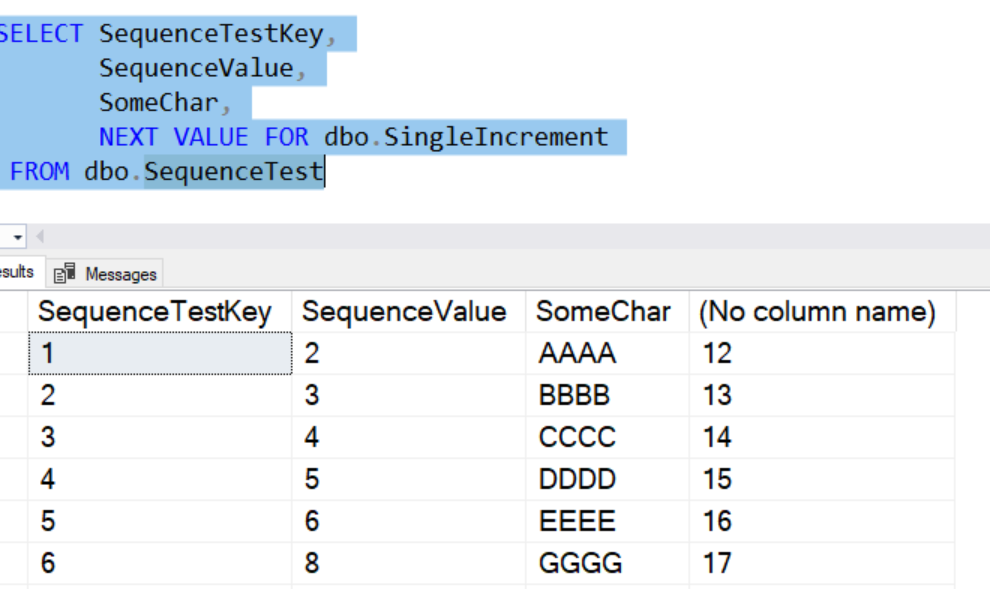Select the SequenceTestKey column header
The image size is (990, 589).
(154, 312)
